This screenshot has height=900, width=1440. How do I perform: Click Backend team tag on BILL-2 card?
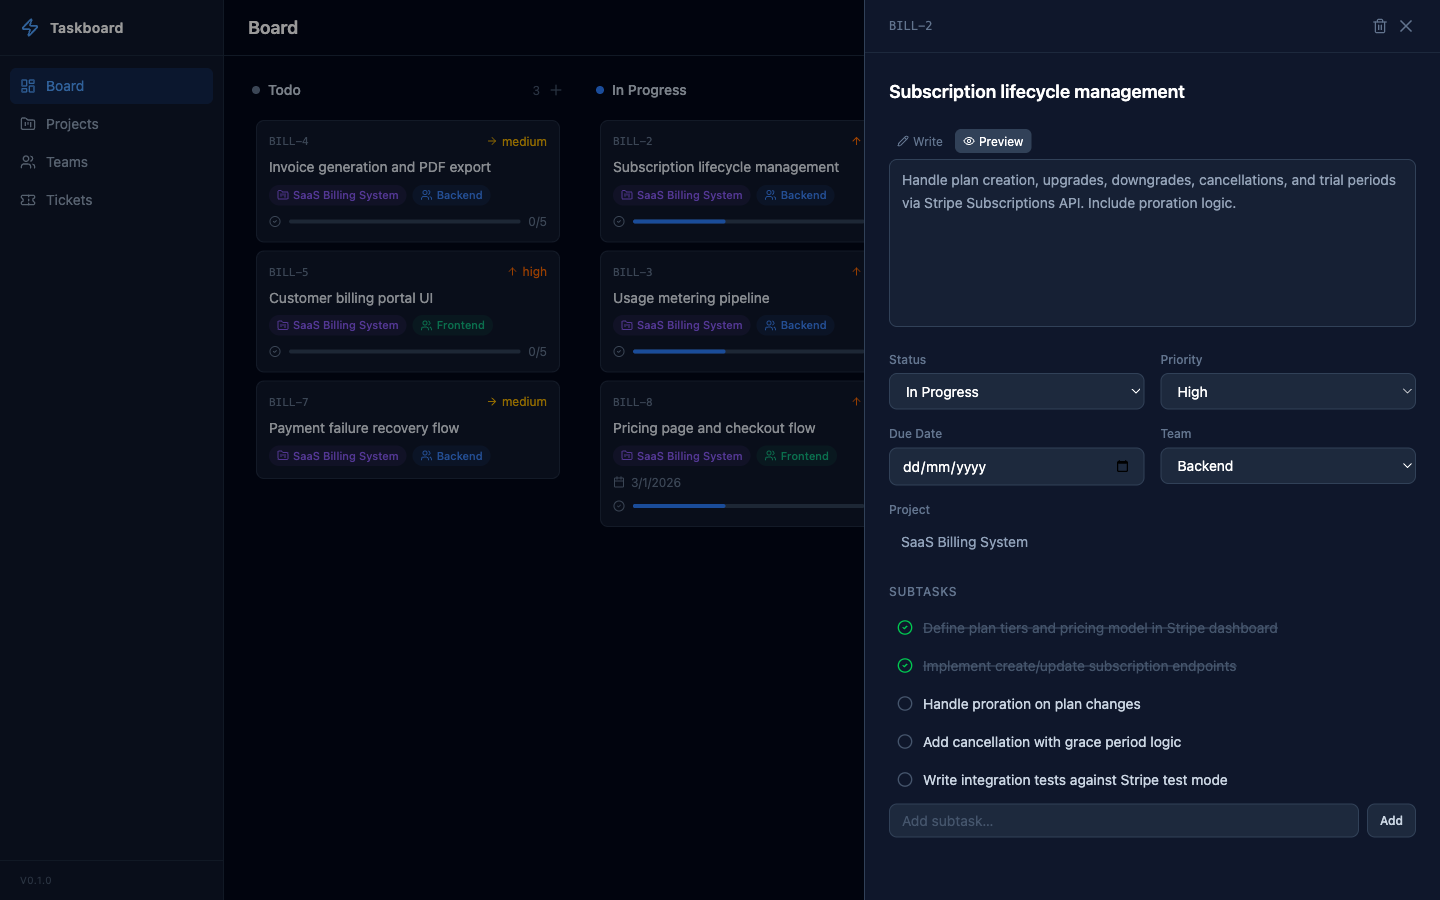795,195
